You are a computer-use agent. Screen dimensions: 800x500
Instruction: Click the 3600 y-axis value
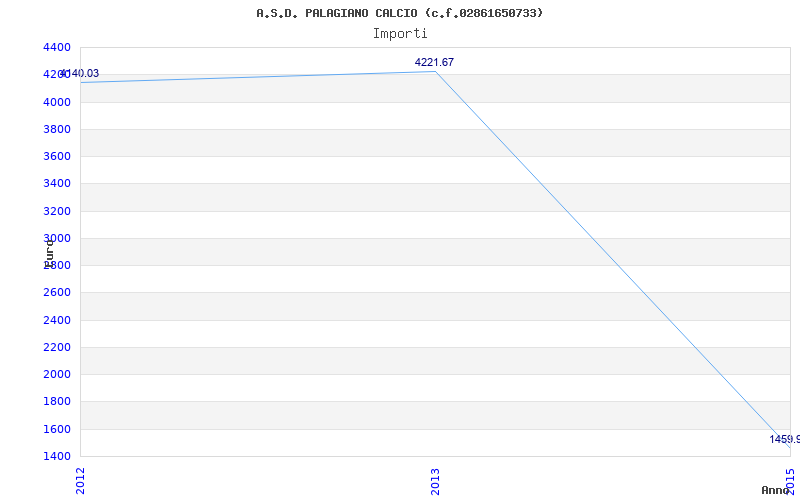(57, 156)
